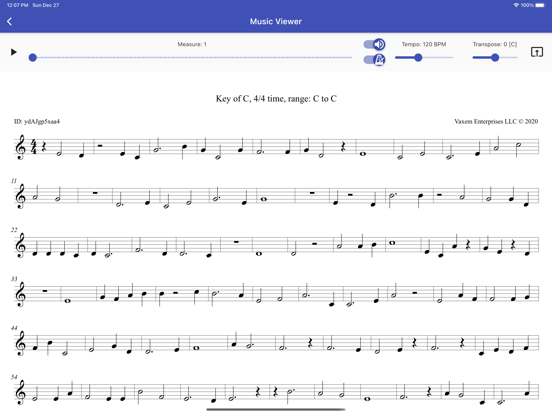The width and height of the screenshot is (552, 414).
Task: Click measure number 11 on the second staff
Action: [14, 181]
